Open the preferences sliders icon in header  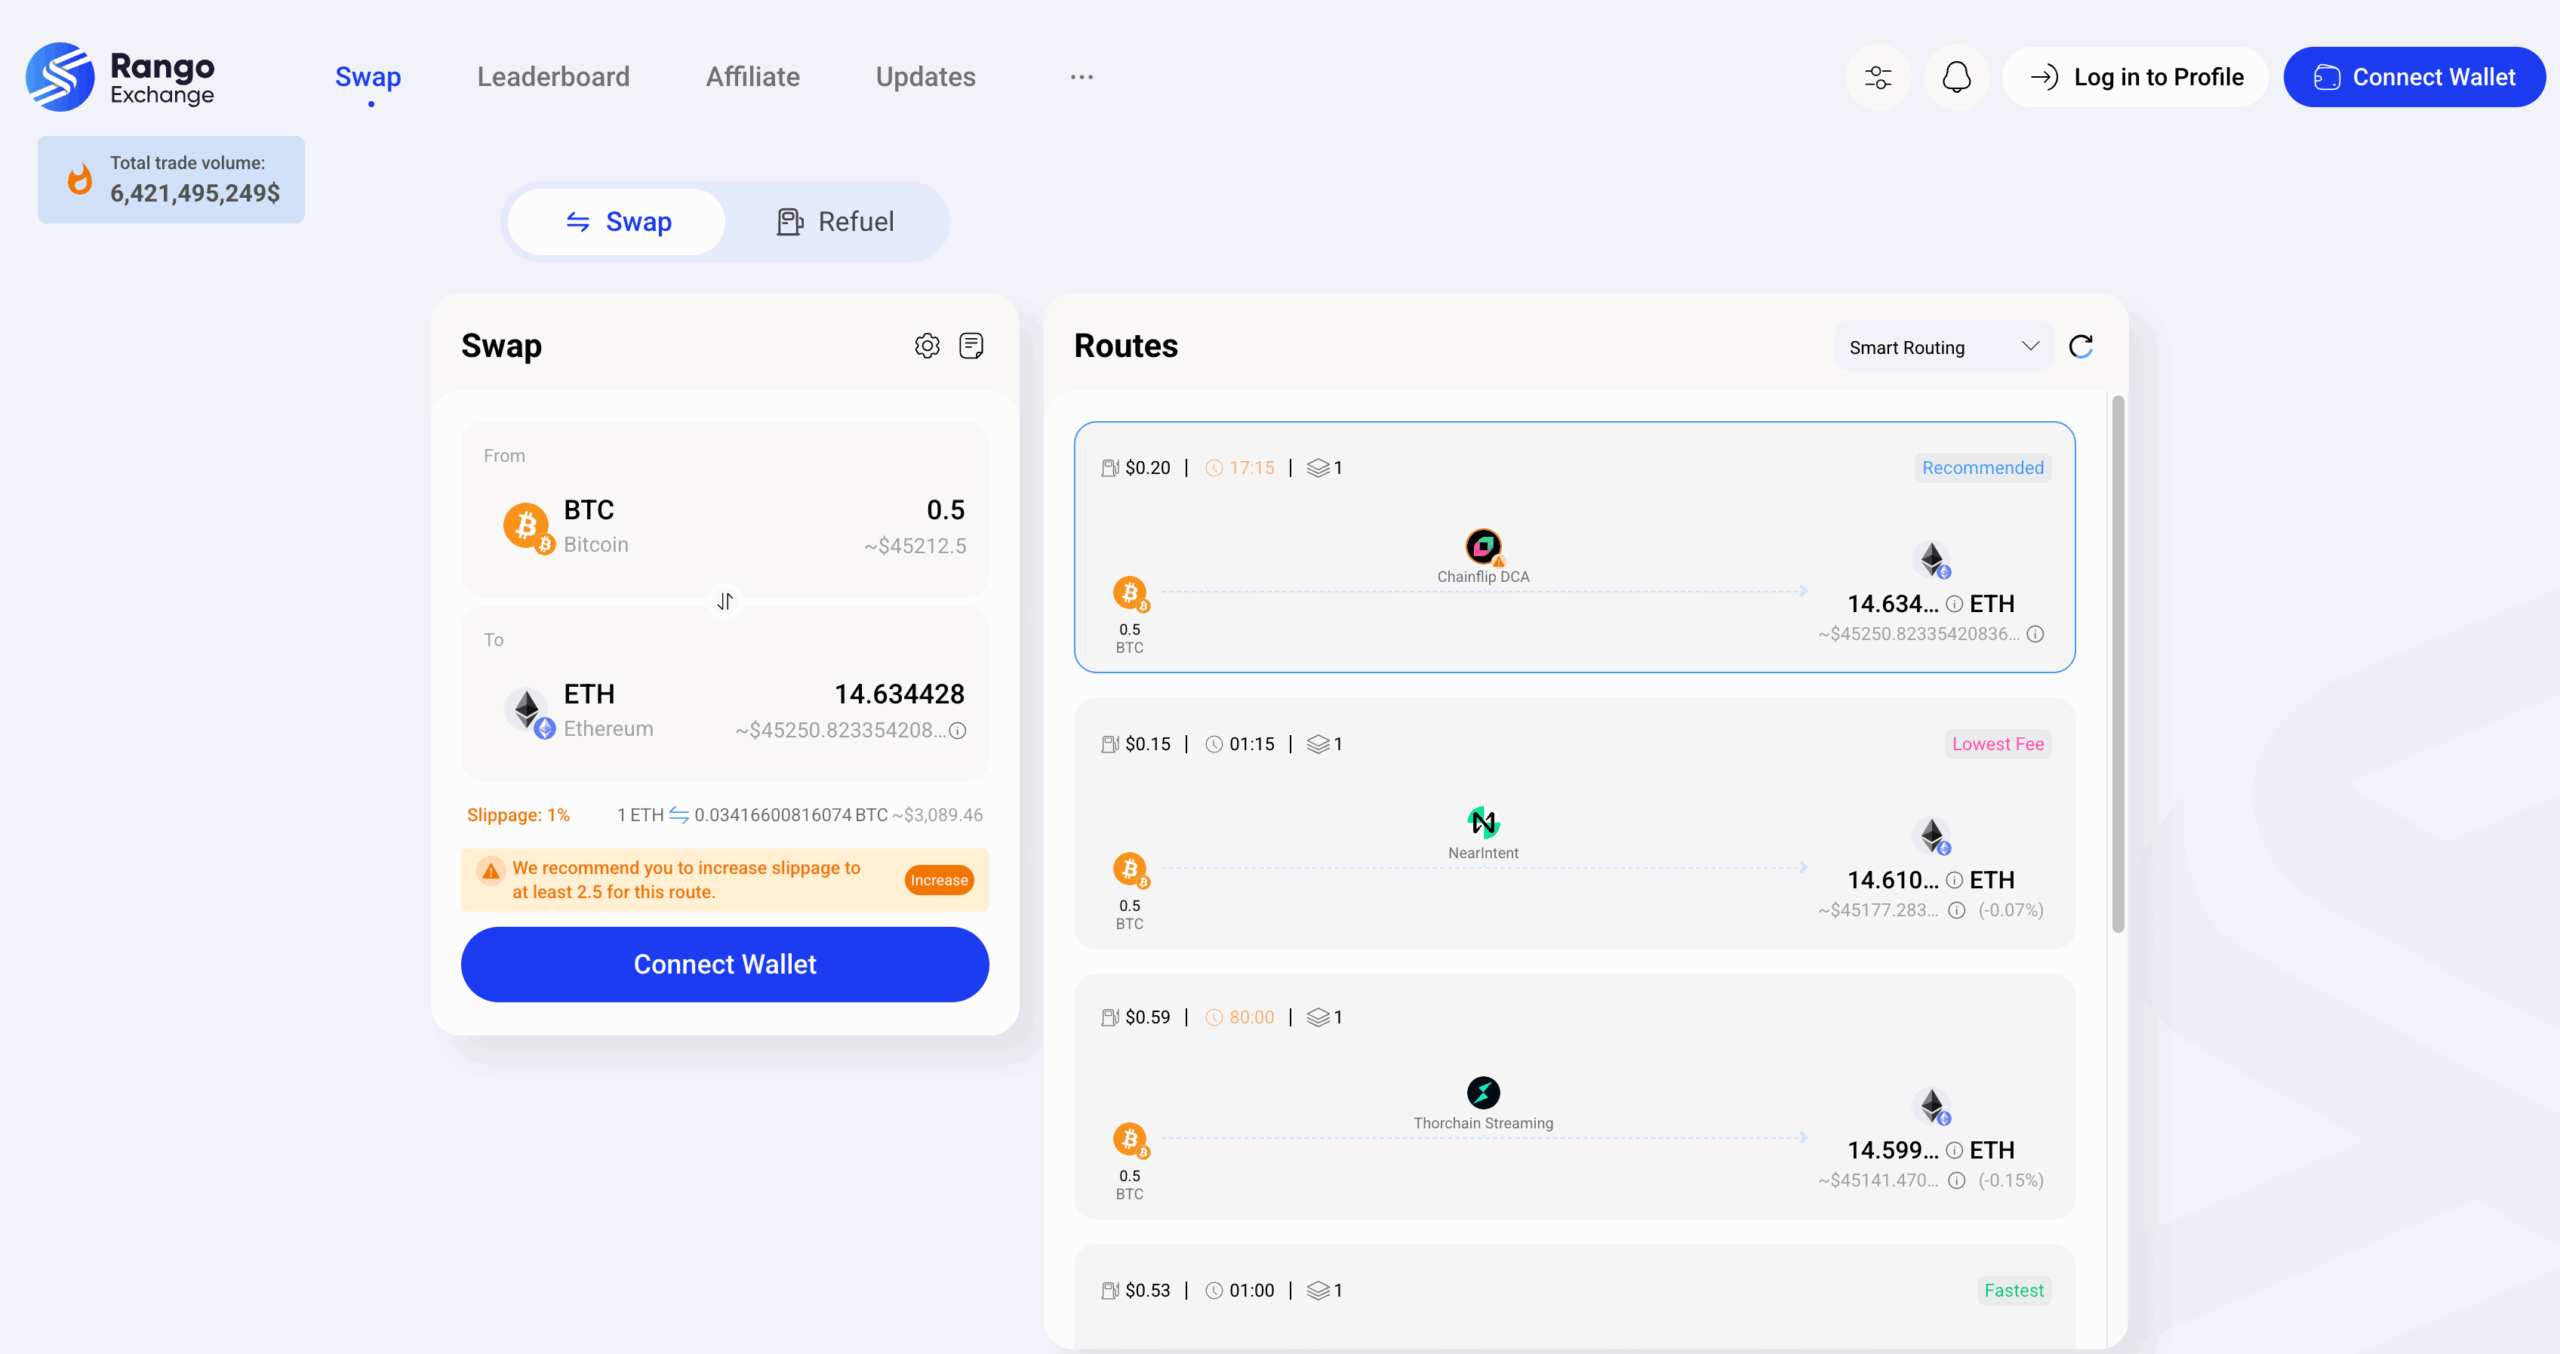tap(1878, 76)
